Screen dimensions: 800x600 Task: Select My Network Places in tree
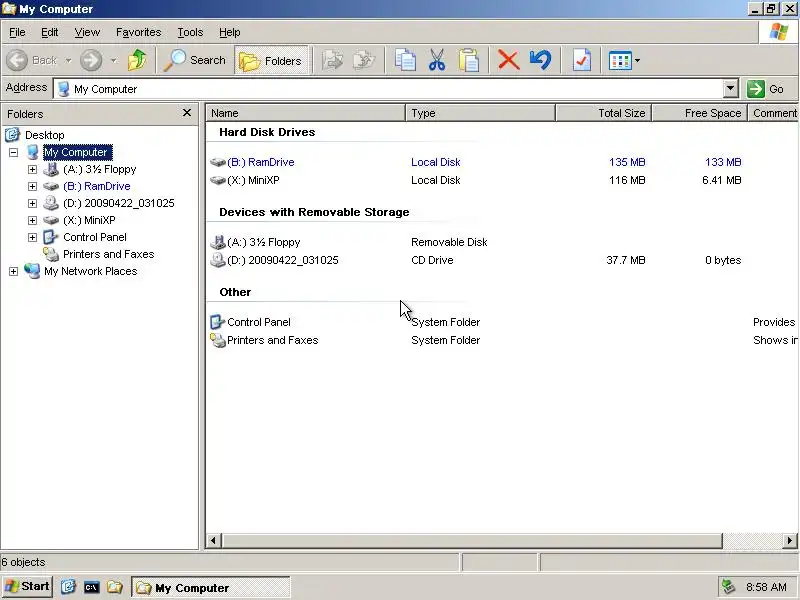[x=90, y=271]
